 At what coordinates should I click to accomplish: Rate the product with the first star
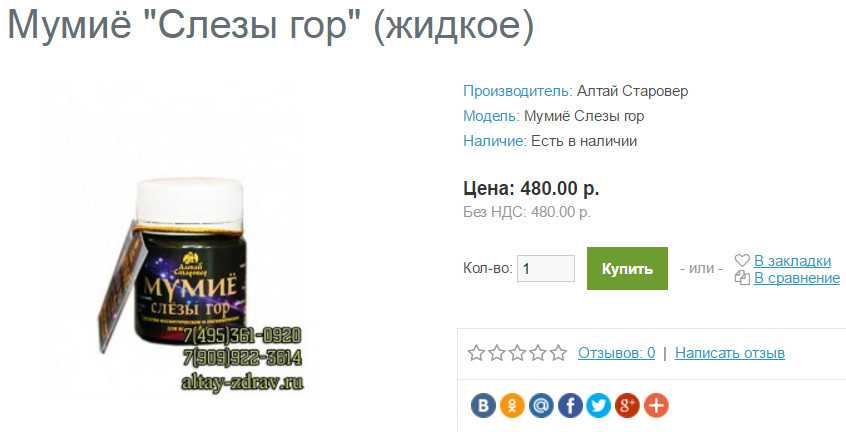coord(476,353)
